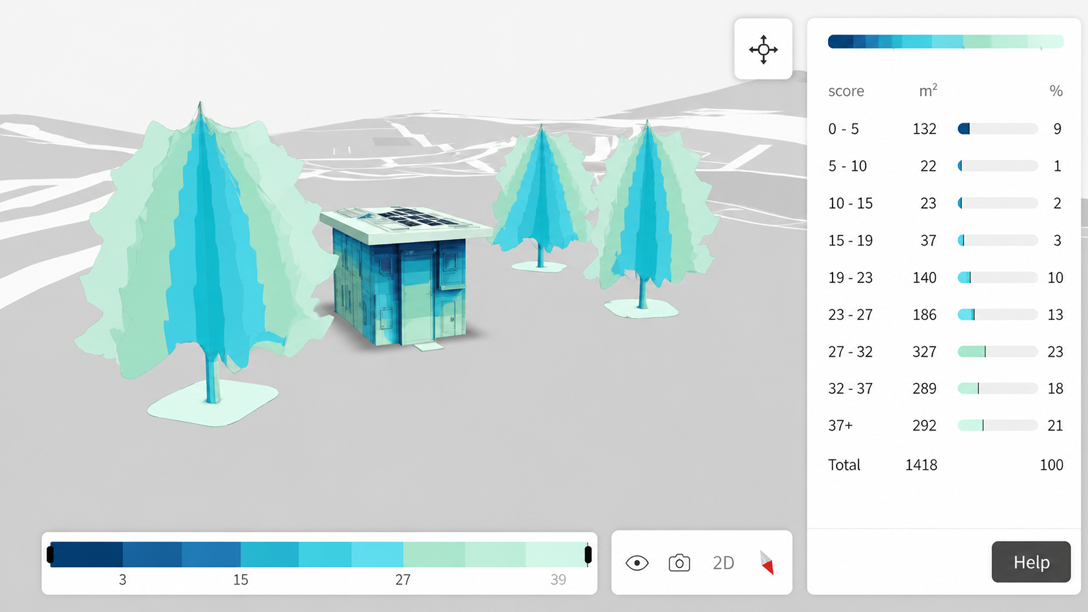
Task: Select the pan navigation tool
Action: [763, 48]
